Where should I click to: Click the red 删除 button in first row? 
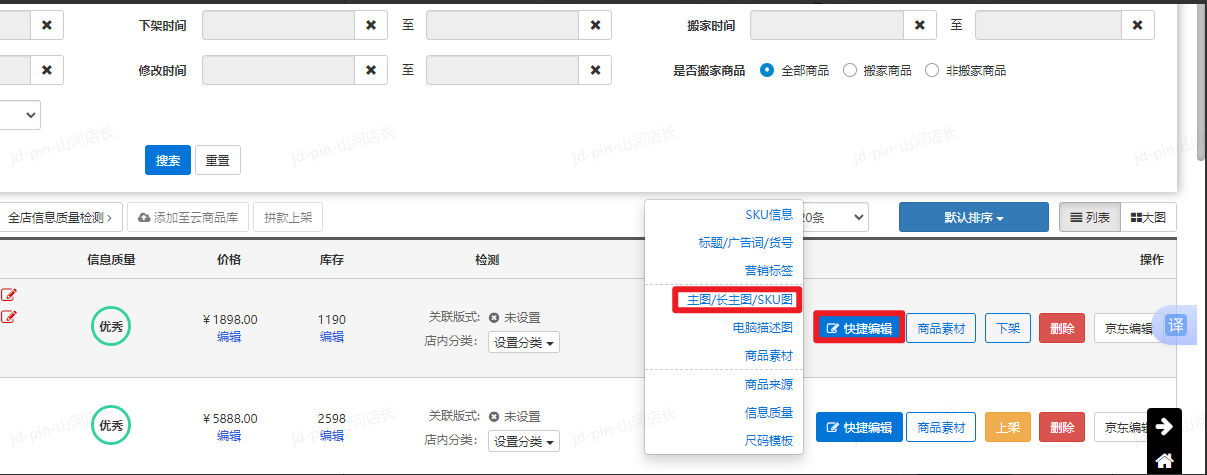1062,328
